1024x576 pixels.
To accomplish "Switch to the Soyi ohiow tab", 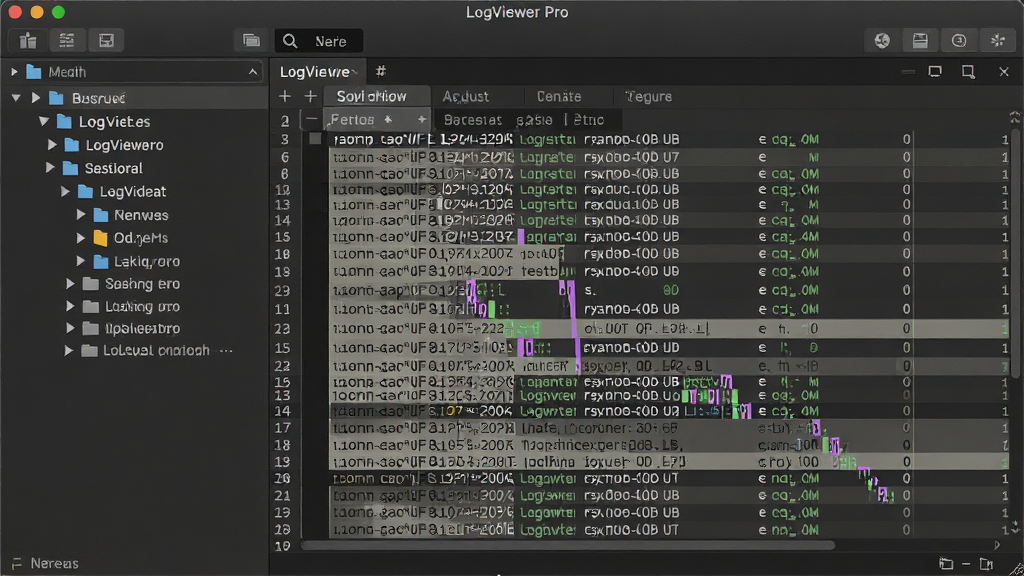I will [376, 97].
